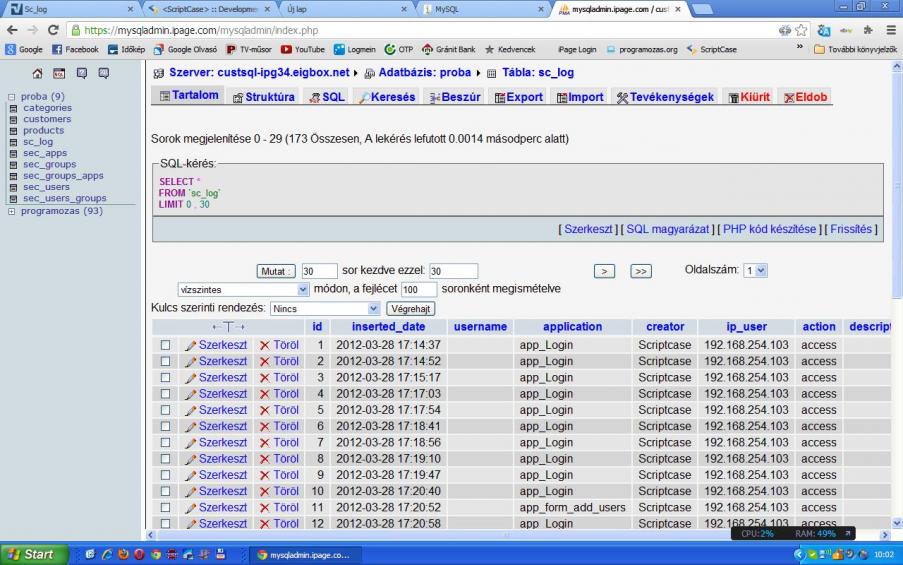This screenshot has height=565, width=903.
Task: Expand the programozas (93) database tree
Action: [12, 211]
